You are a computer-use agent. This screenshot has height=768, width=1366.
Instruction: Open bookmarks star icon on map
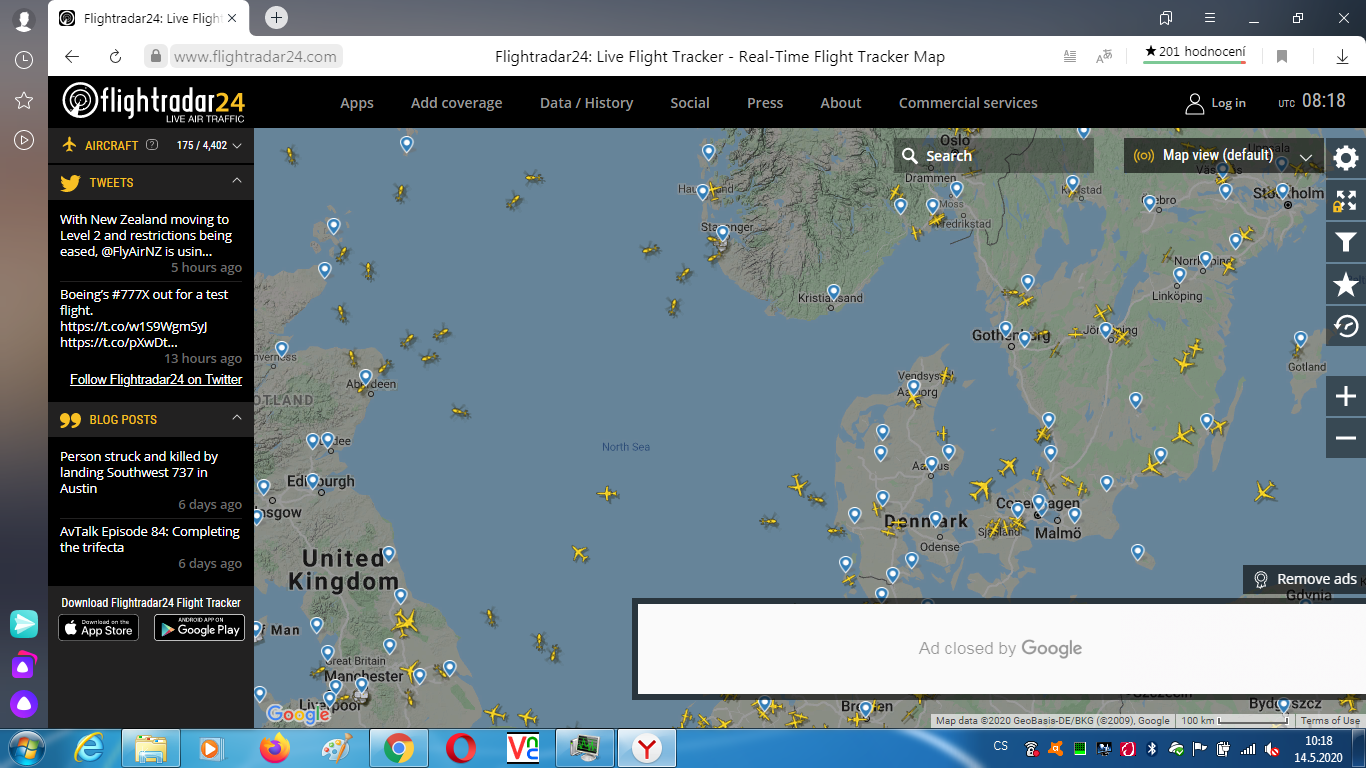coord(1346,285)
